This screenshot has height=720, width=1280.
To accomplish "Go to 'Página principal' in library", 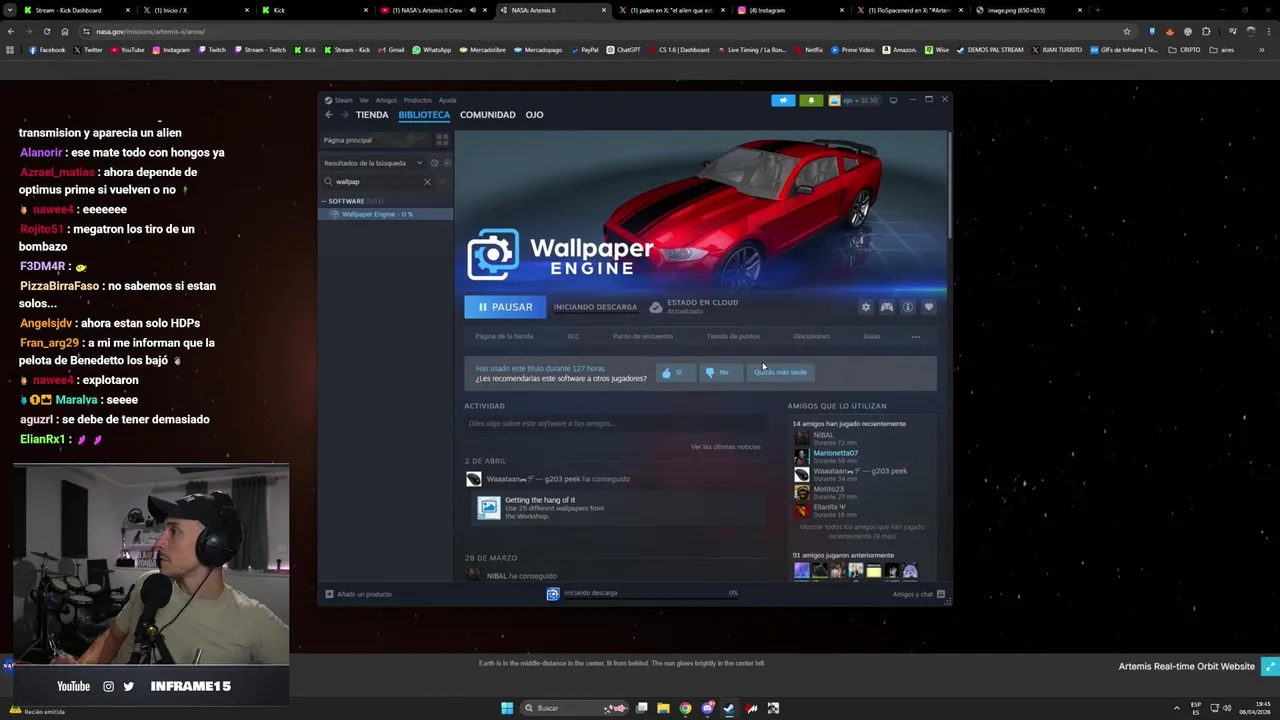I will point(377,140).
